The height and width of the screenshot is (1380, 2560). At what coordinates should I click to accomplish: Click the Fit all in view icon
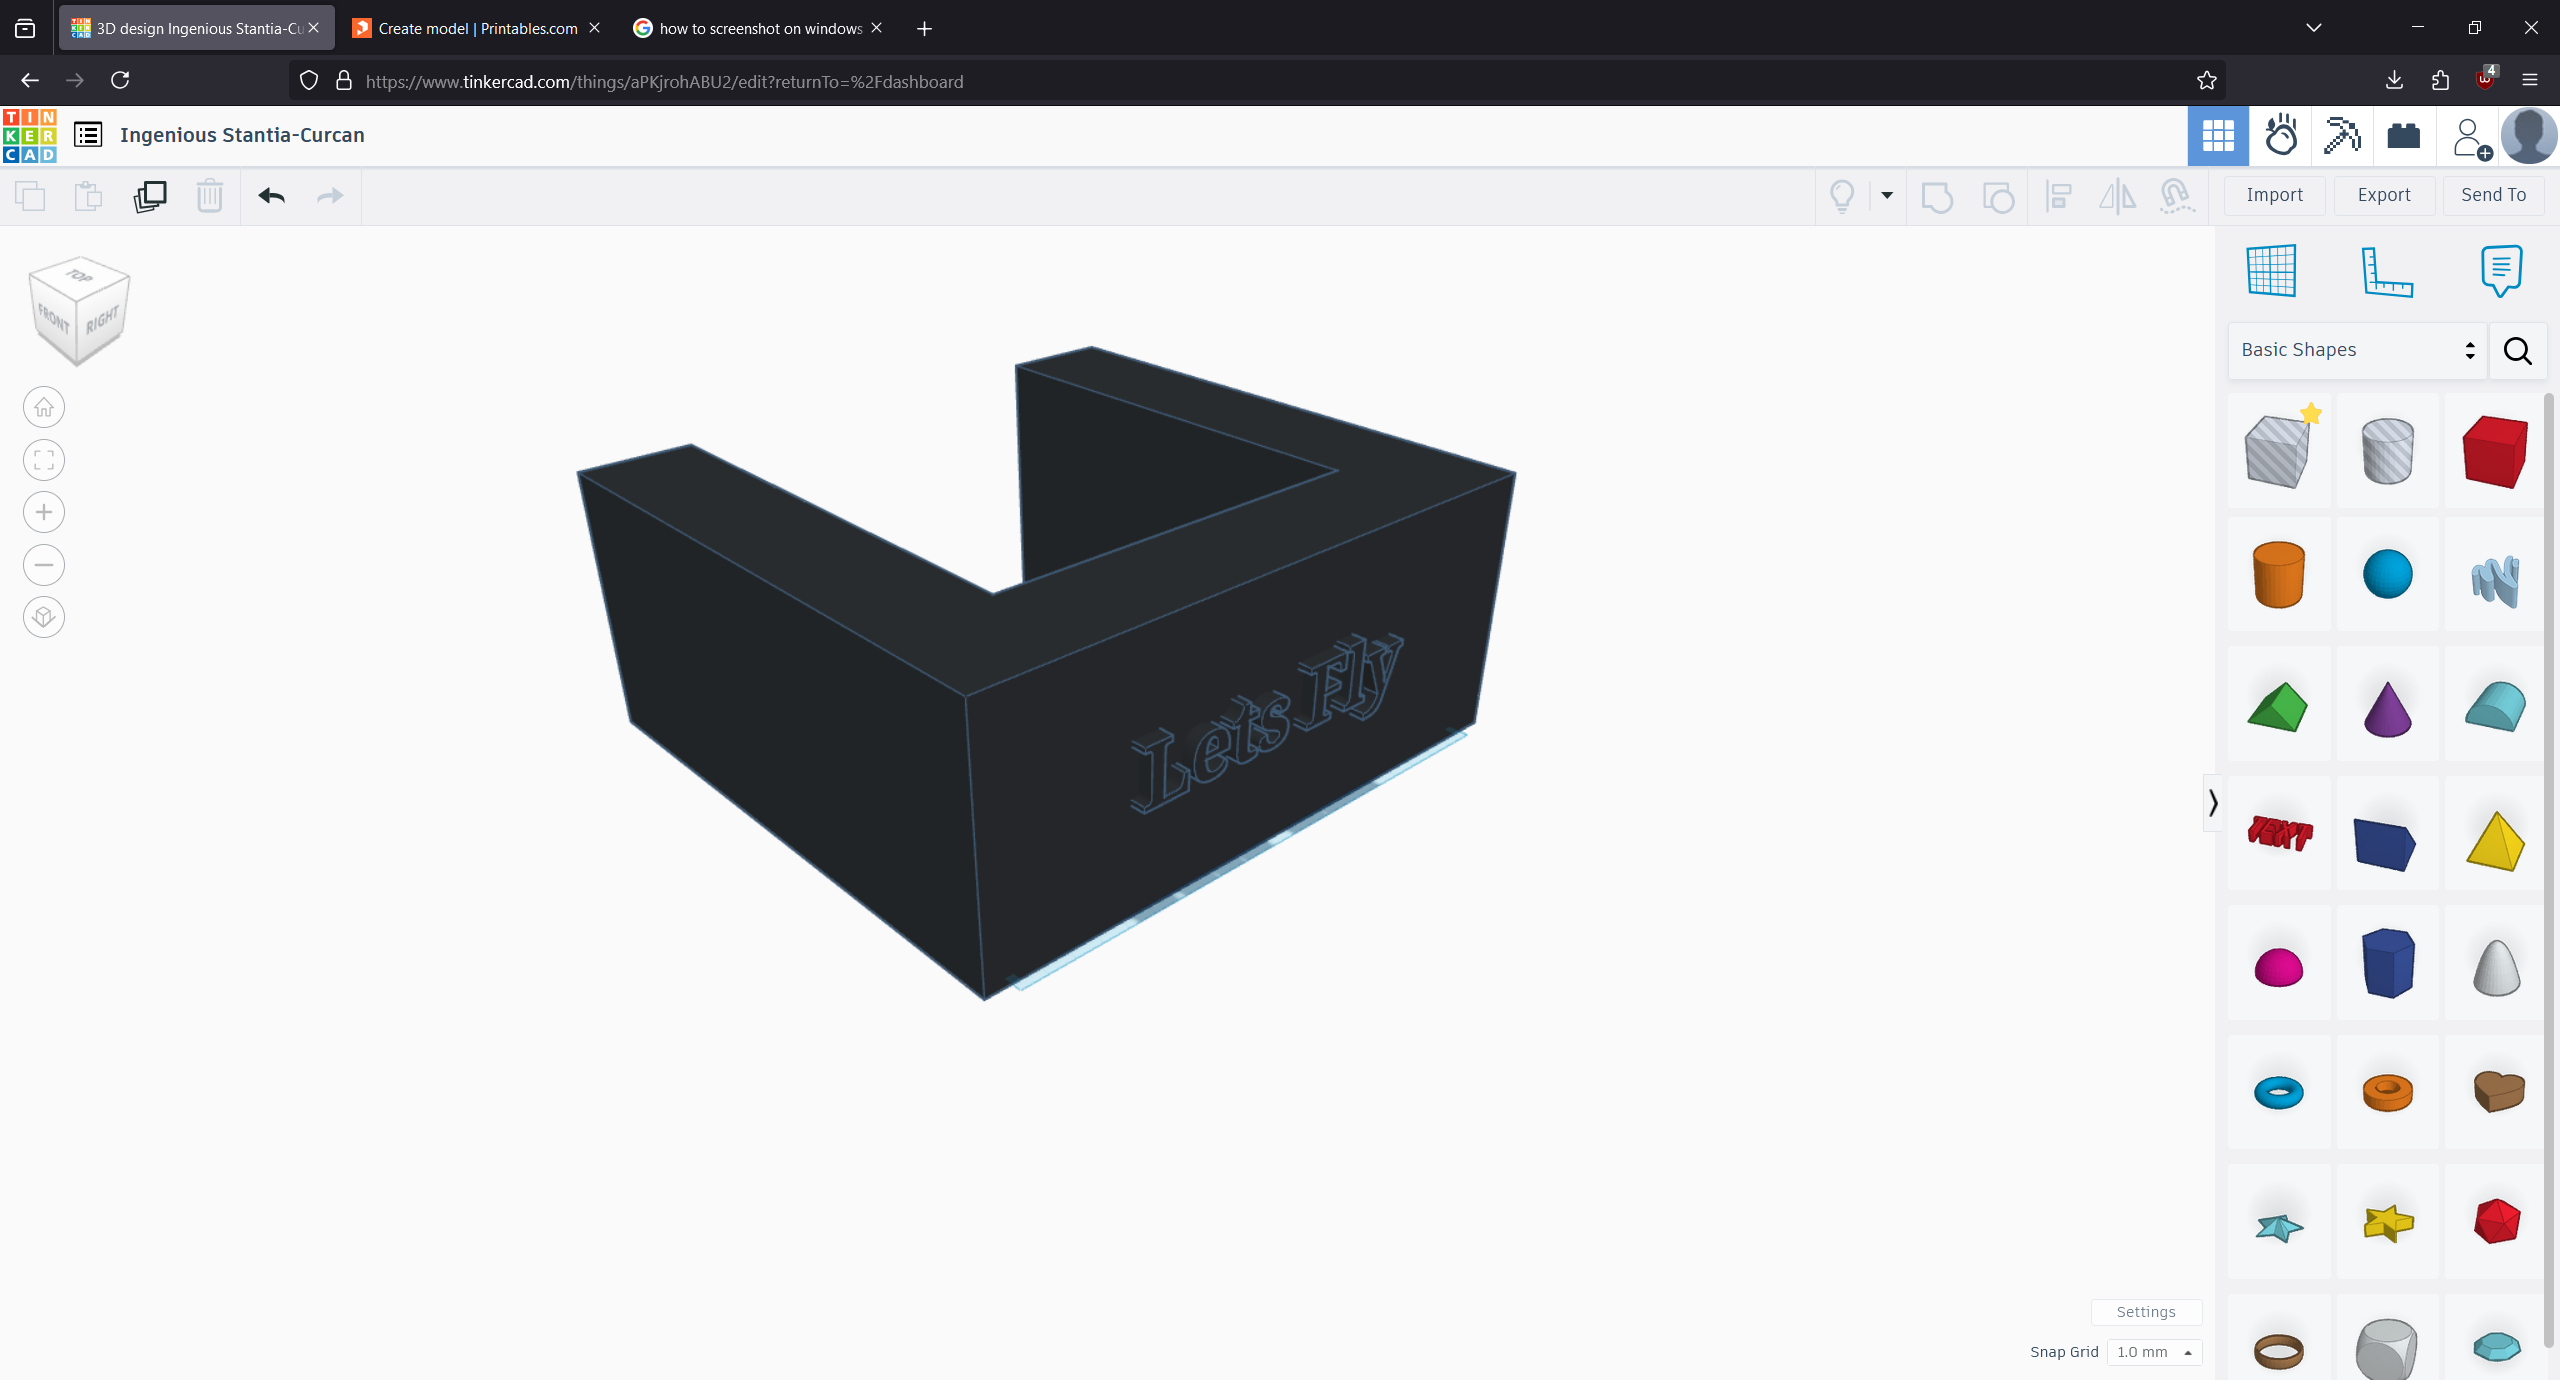(x=44, y=460)
